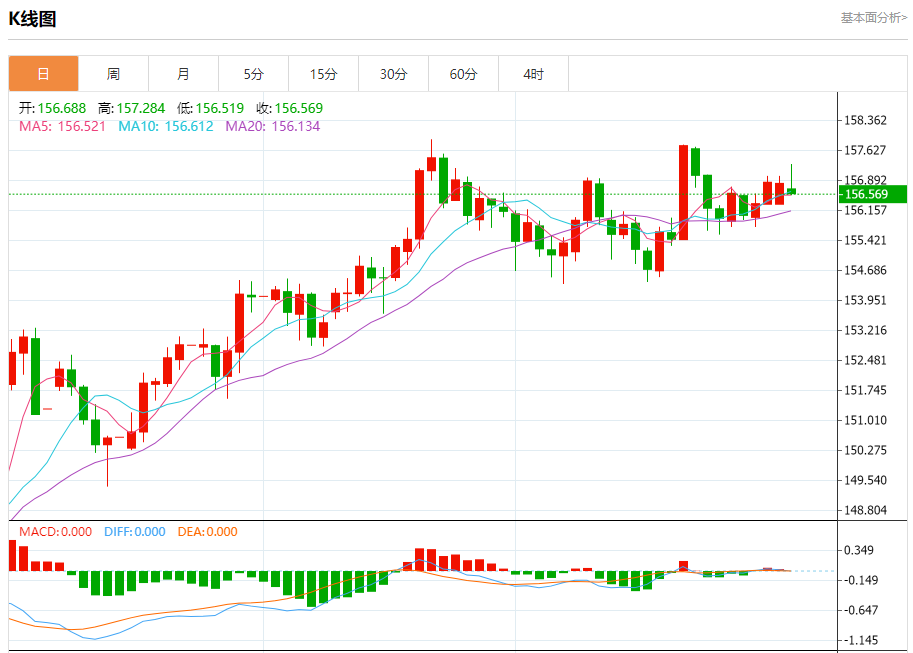Click the -0.647 MACD axis label

861,610
